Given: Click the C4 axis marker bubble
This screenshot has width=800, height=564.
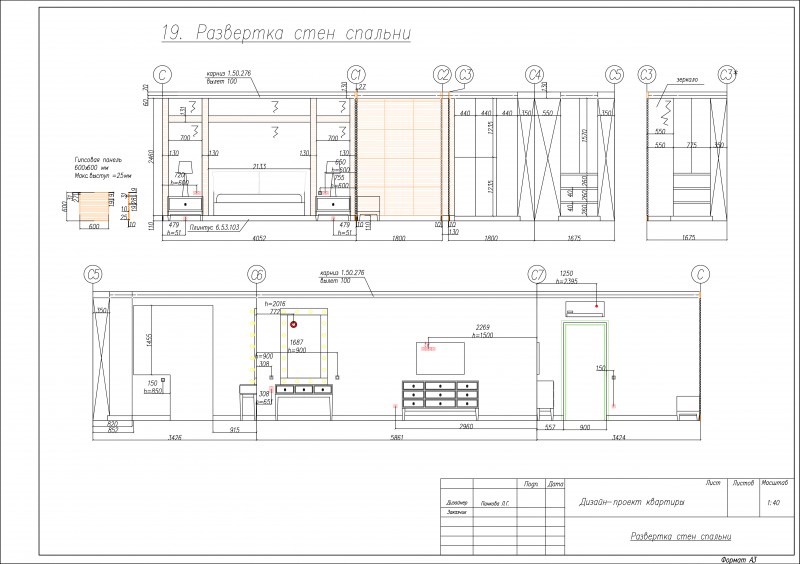Looking at the screenshot, I should (x=534, y=75).
